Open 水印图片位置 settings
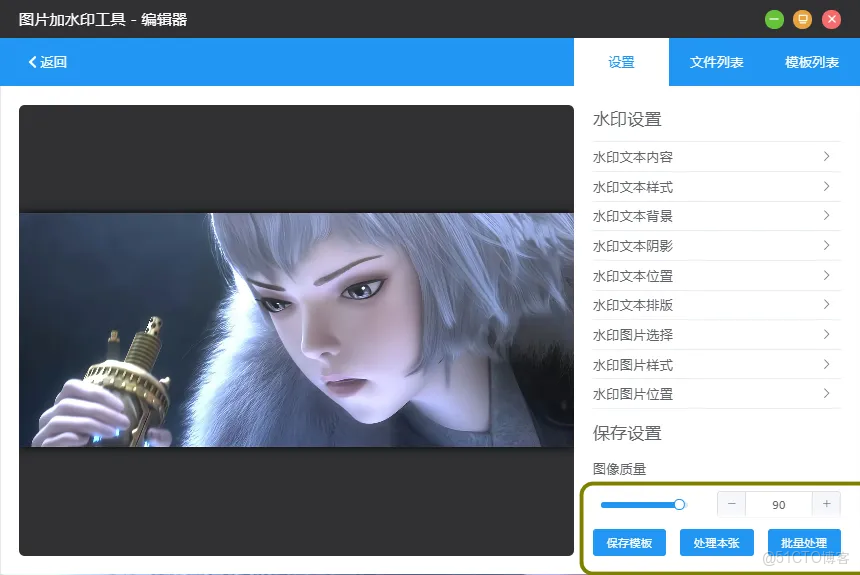The image size is (860, 575). pyautogui.click(x=716, y=394)
